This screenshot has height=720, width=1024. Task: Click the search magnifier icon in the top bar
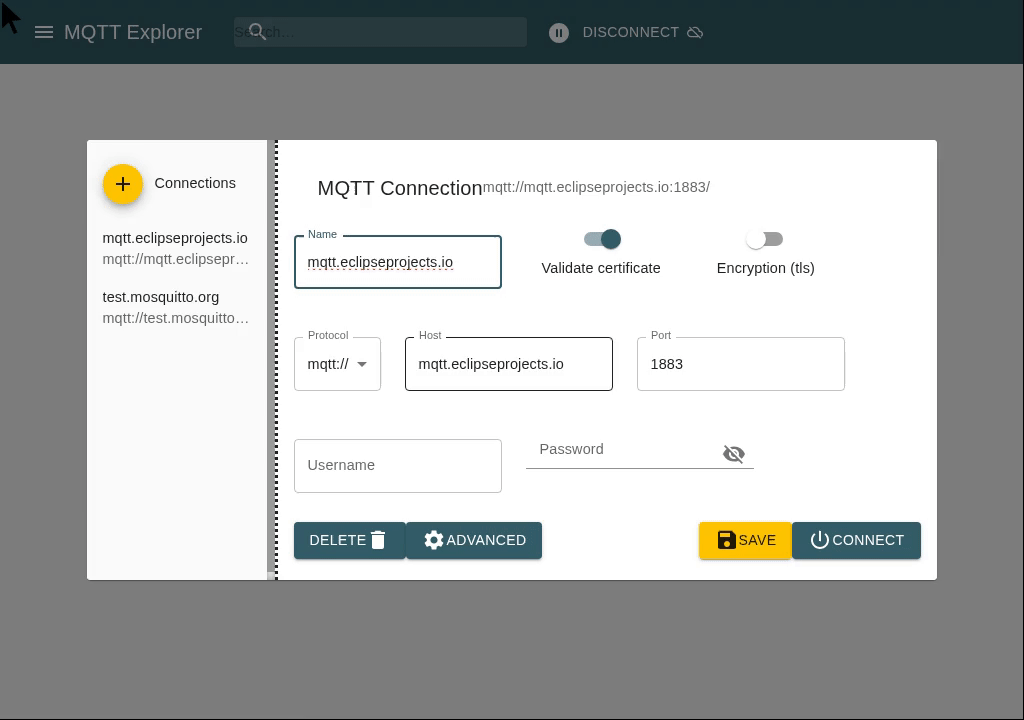coord(258,32)
